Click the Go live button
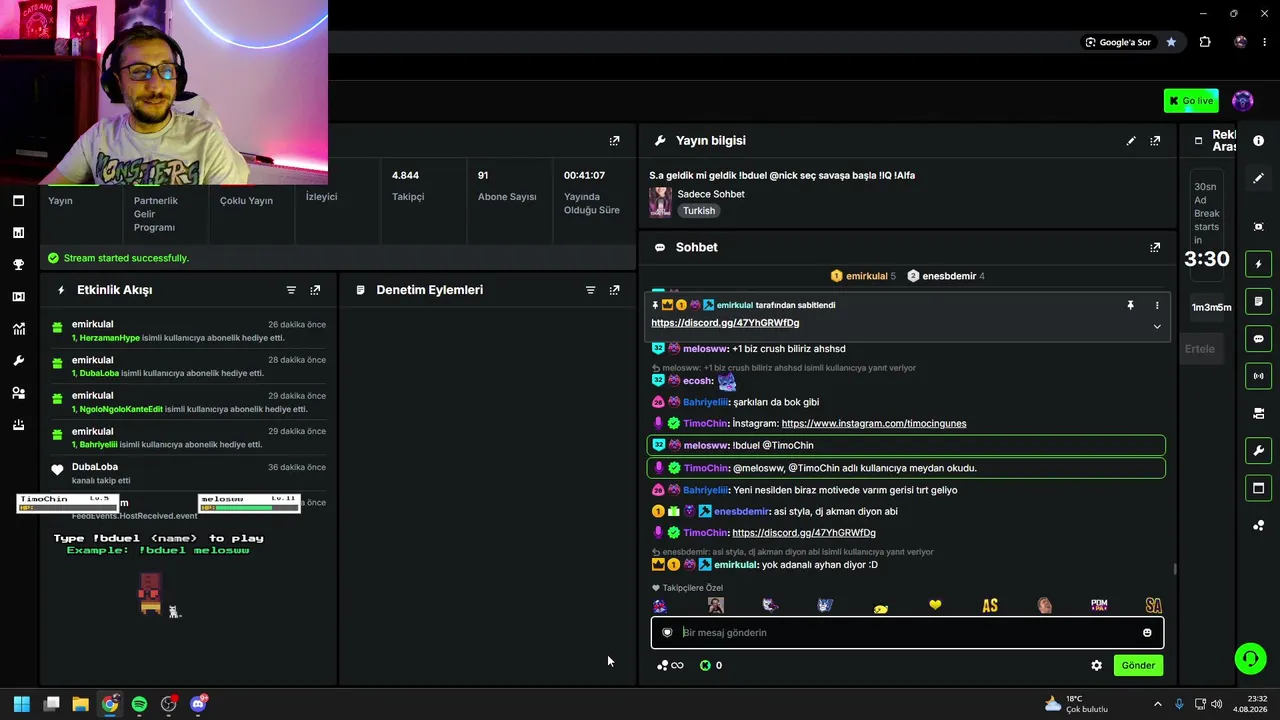1280x720 pixels. point(1191,101)
